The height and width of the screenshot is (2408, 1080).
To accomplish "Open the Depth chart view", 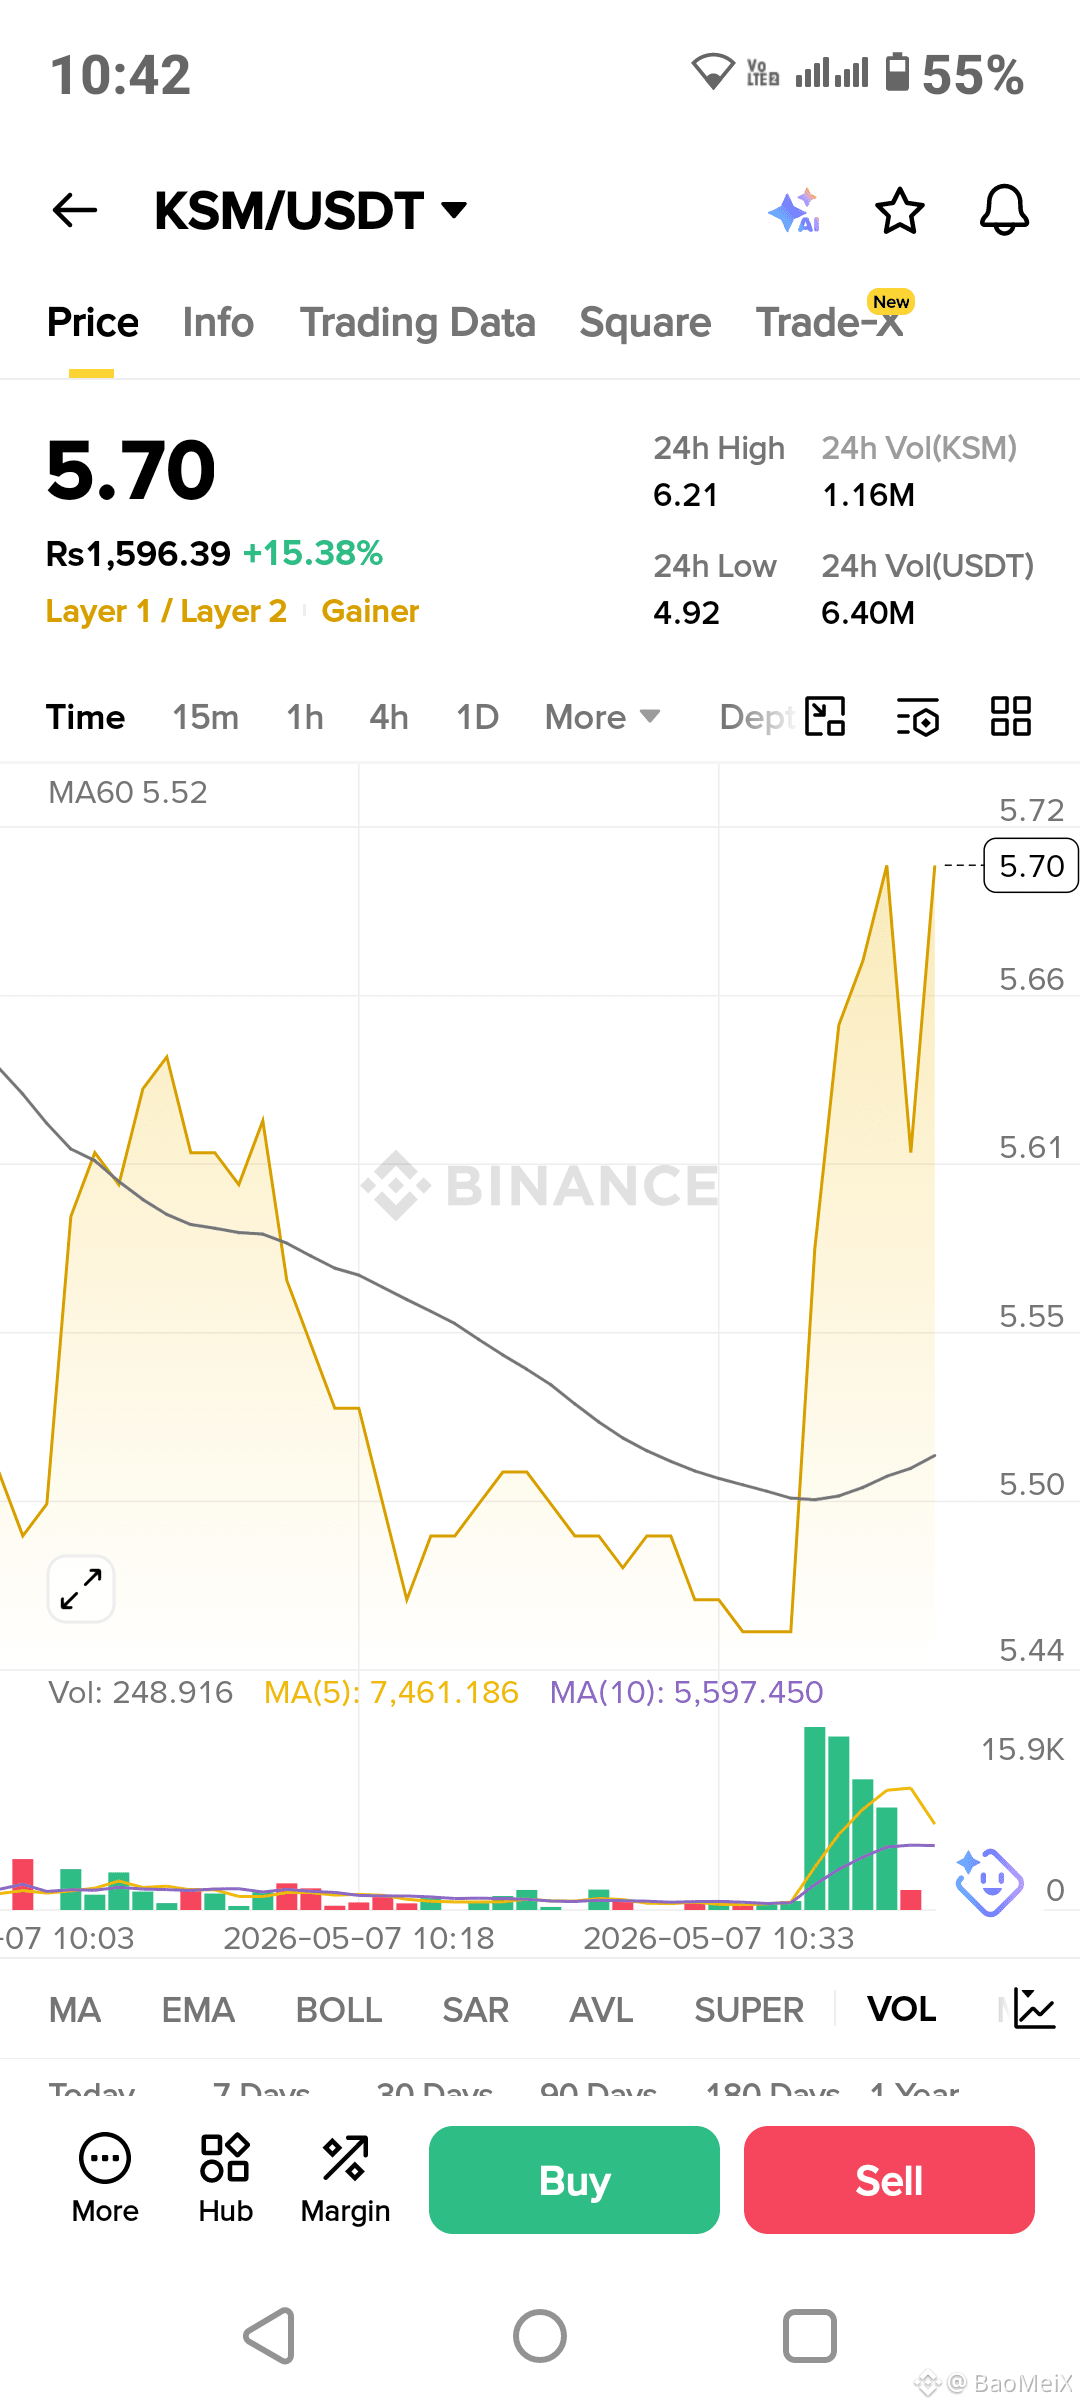I will point(757,717).
